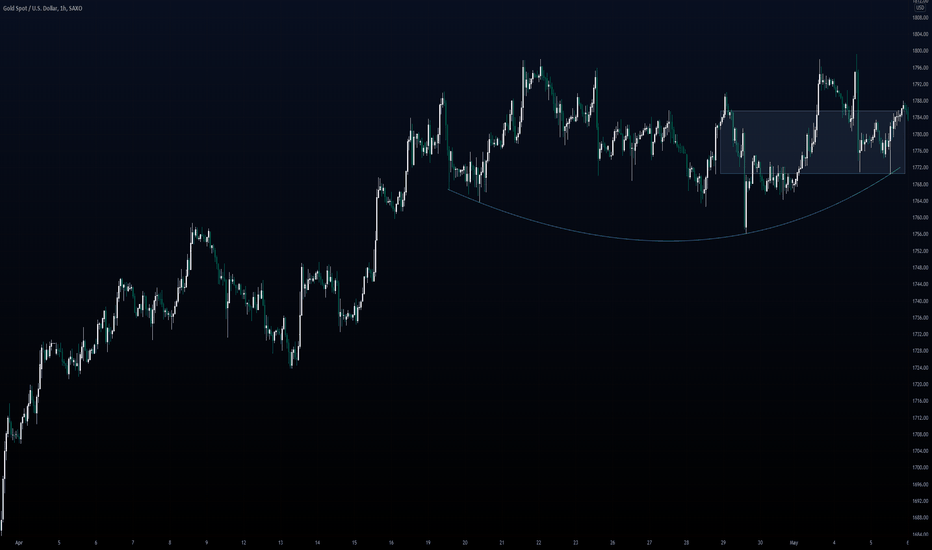The height and width of the screenshot is (550, 932).
Task: Click date 7 on the time axis
Action: (133, 542)
